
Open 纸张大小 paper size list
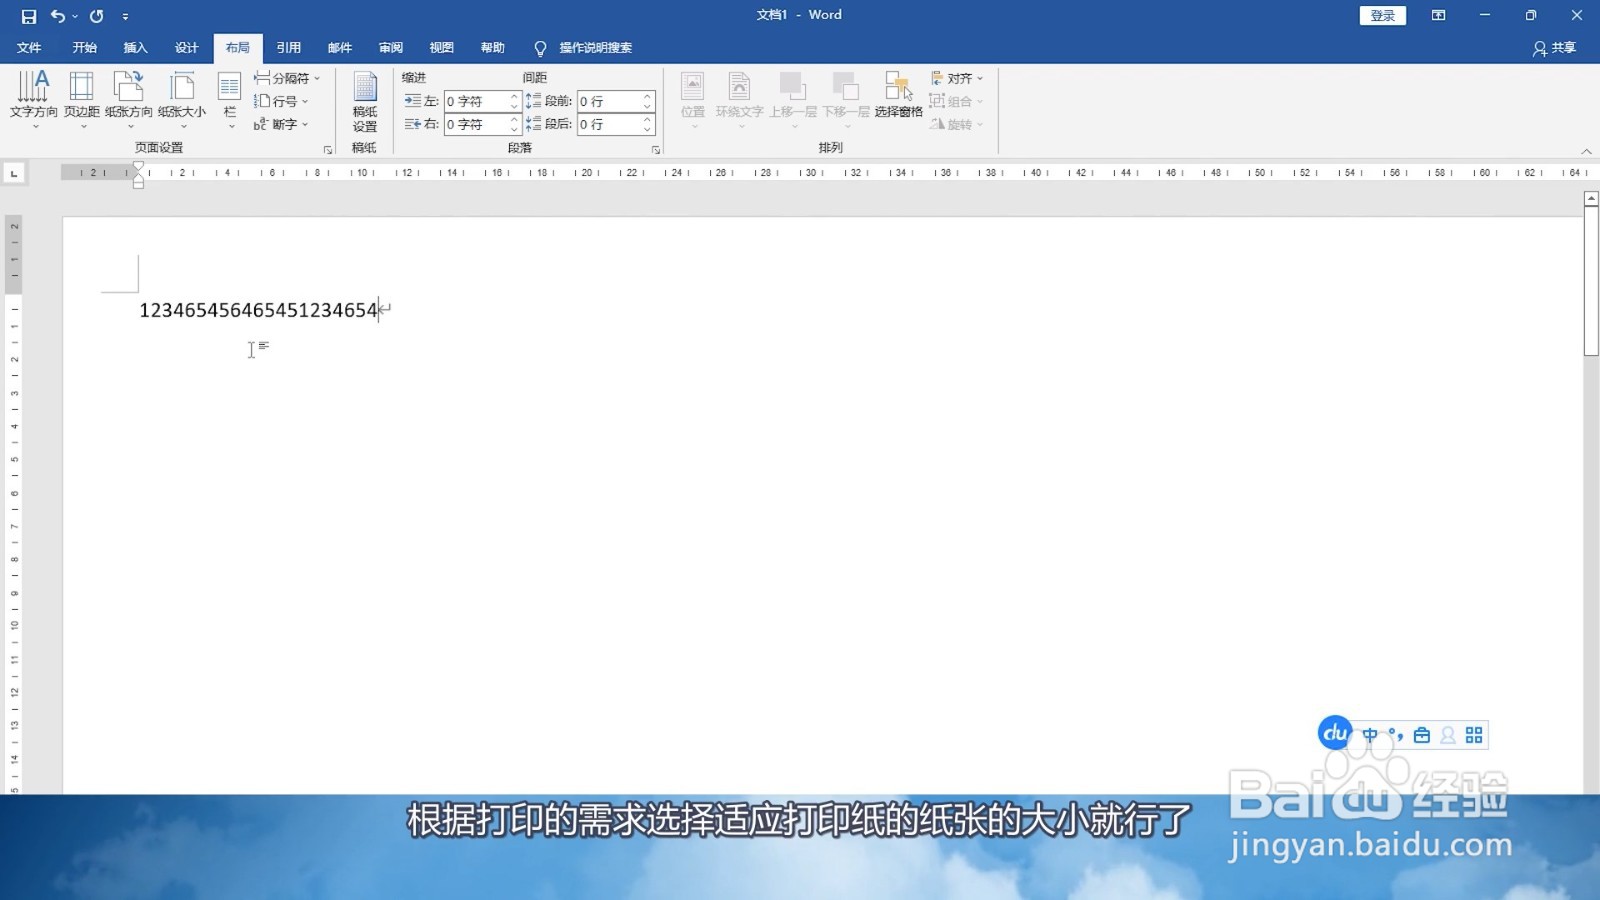182,99
